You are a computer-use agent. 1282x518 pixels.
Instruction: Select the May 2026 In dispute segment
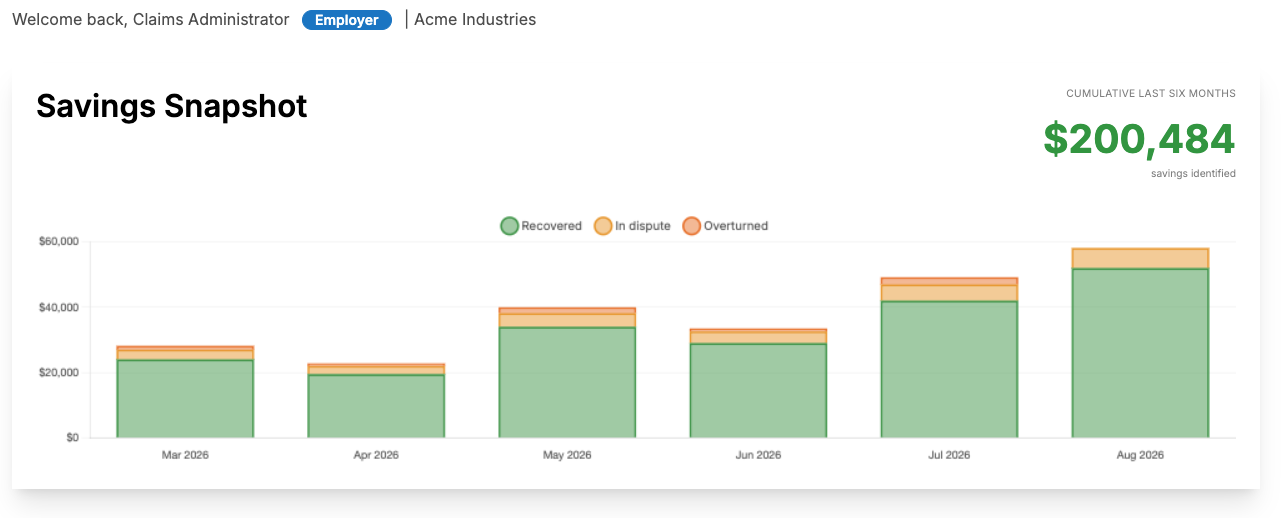point(567,321)
